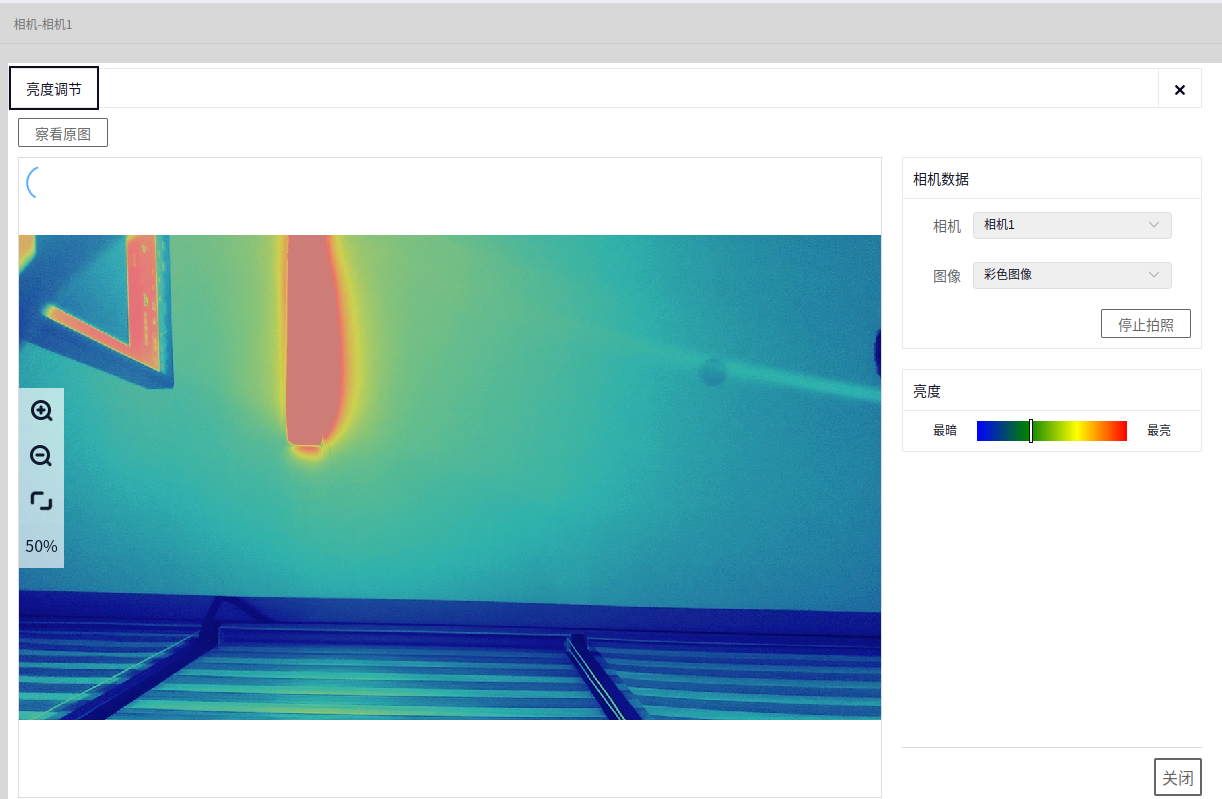Zoom out of the camera image
The image size is (1222, 799).
[x=41, y=456]
